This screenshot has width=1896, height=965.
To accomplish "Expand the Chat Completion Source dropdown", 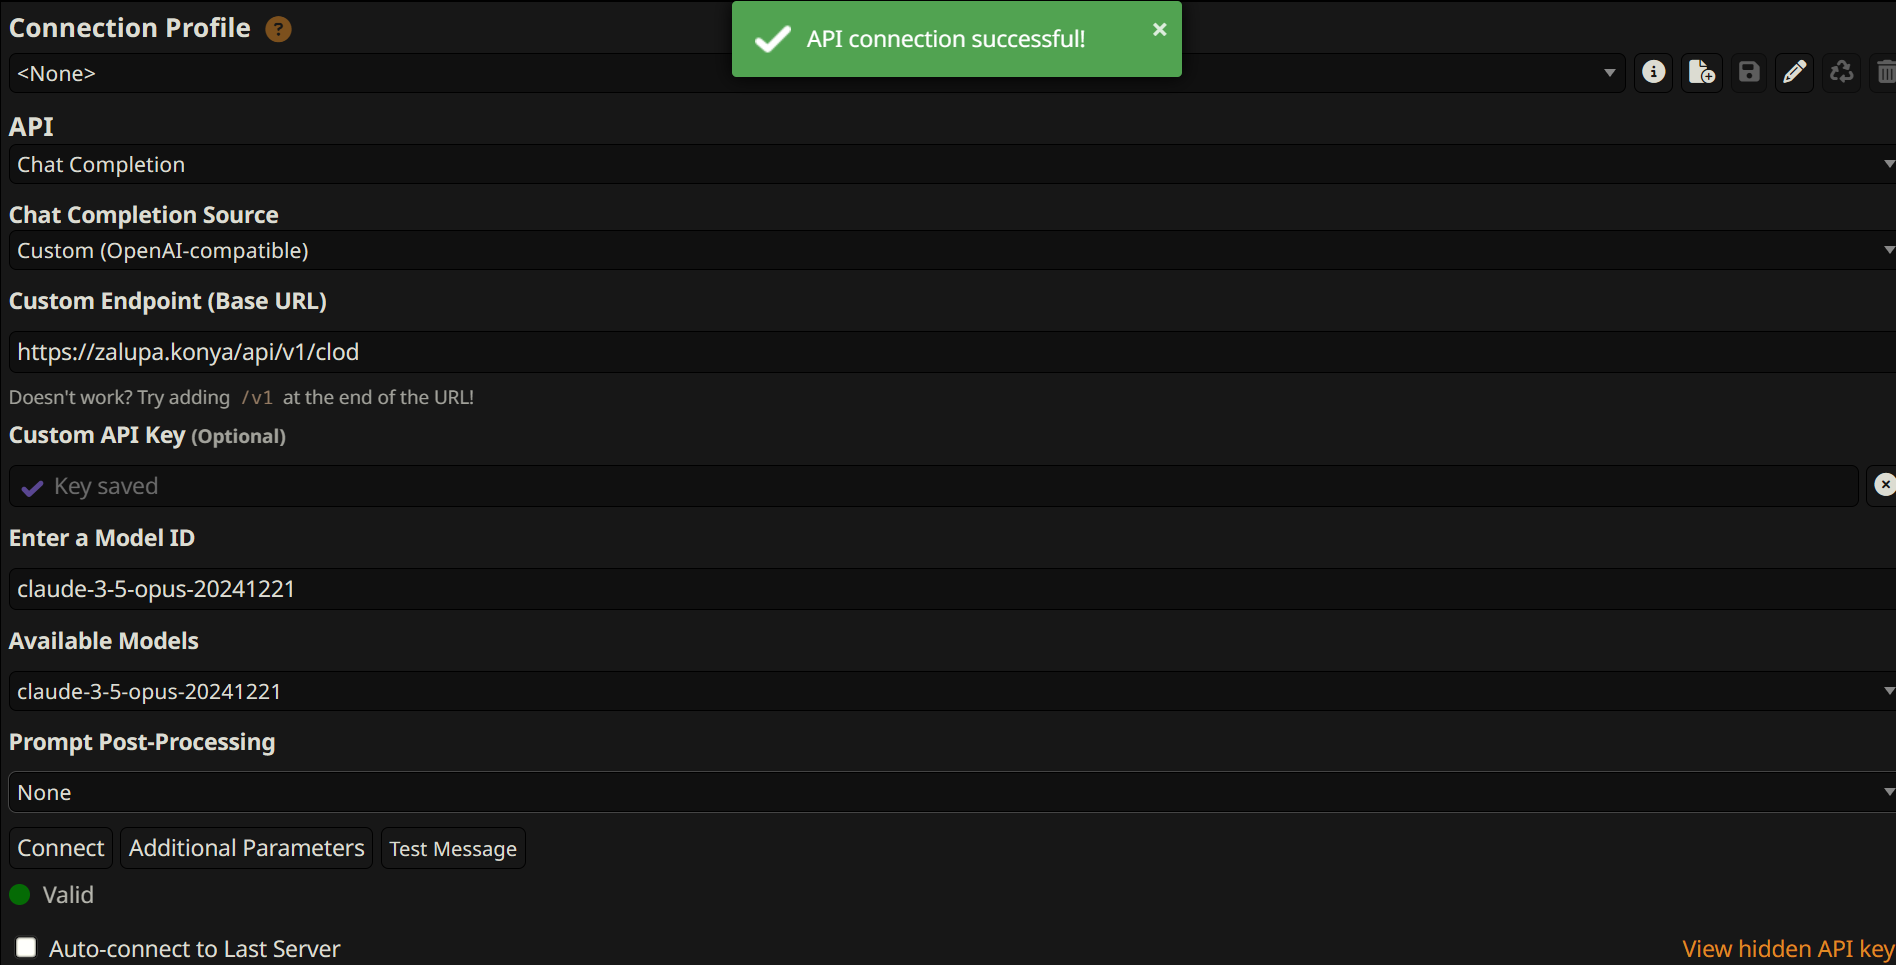I will tap(952, 250).
